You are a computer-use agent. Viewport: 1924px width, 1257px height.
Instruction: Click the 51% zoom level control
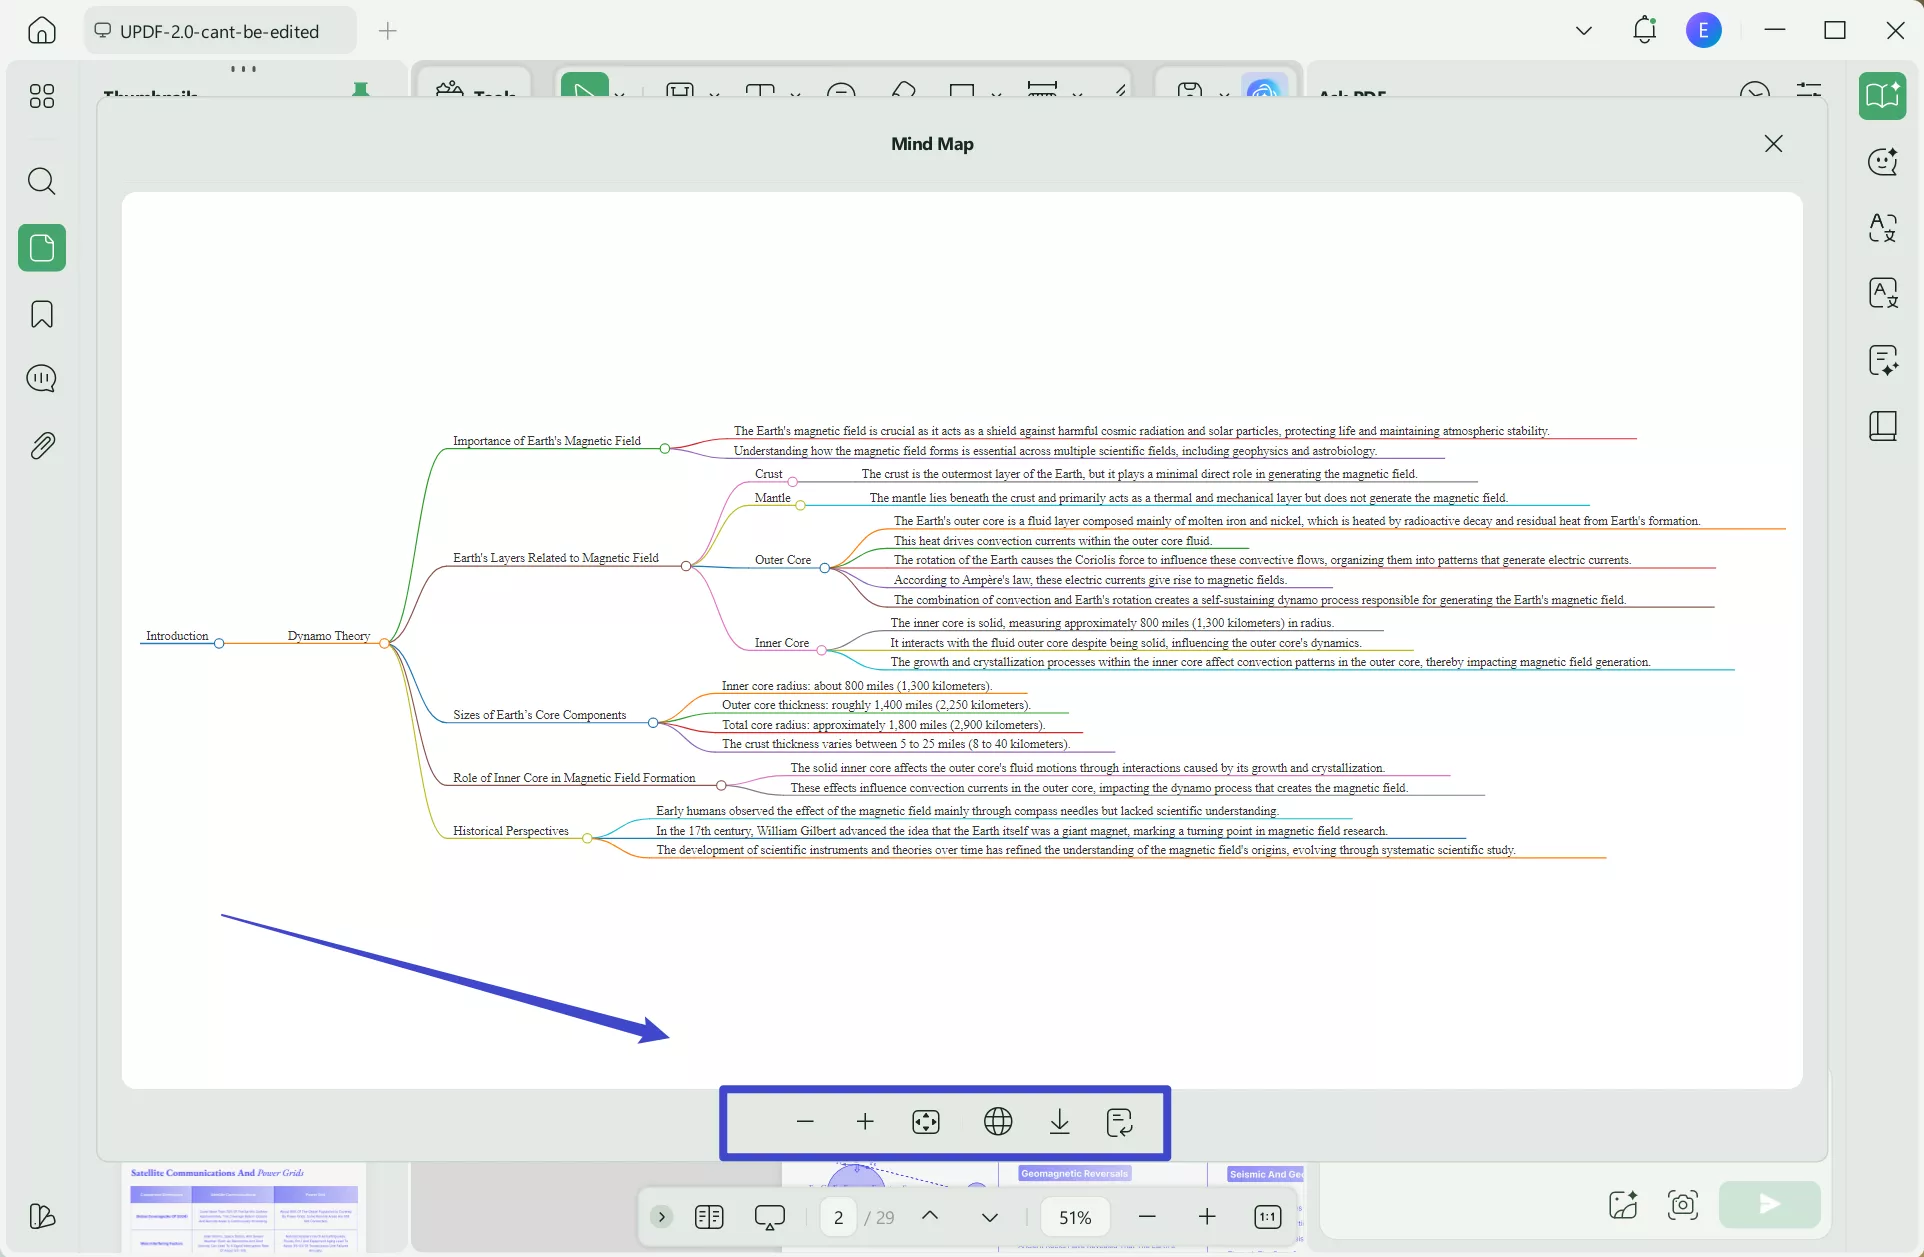[1075, 1217]
